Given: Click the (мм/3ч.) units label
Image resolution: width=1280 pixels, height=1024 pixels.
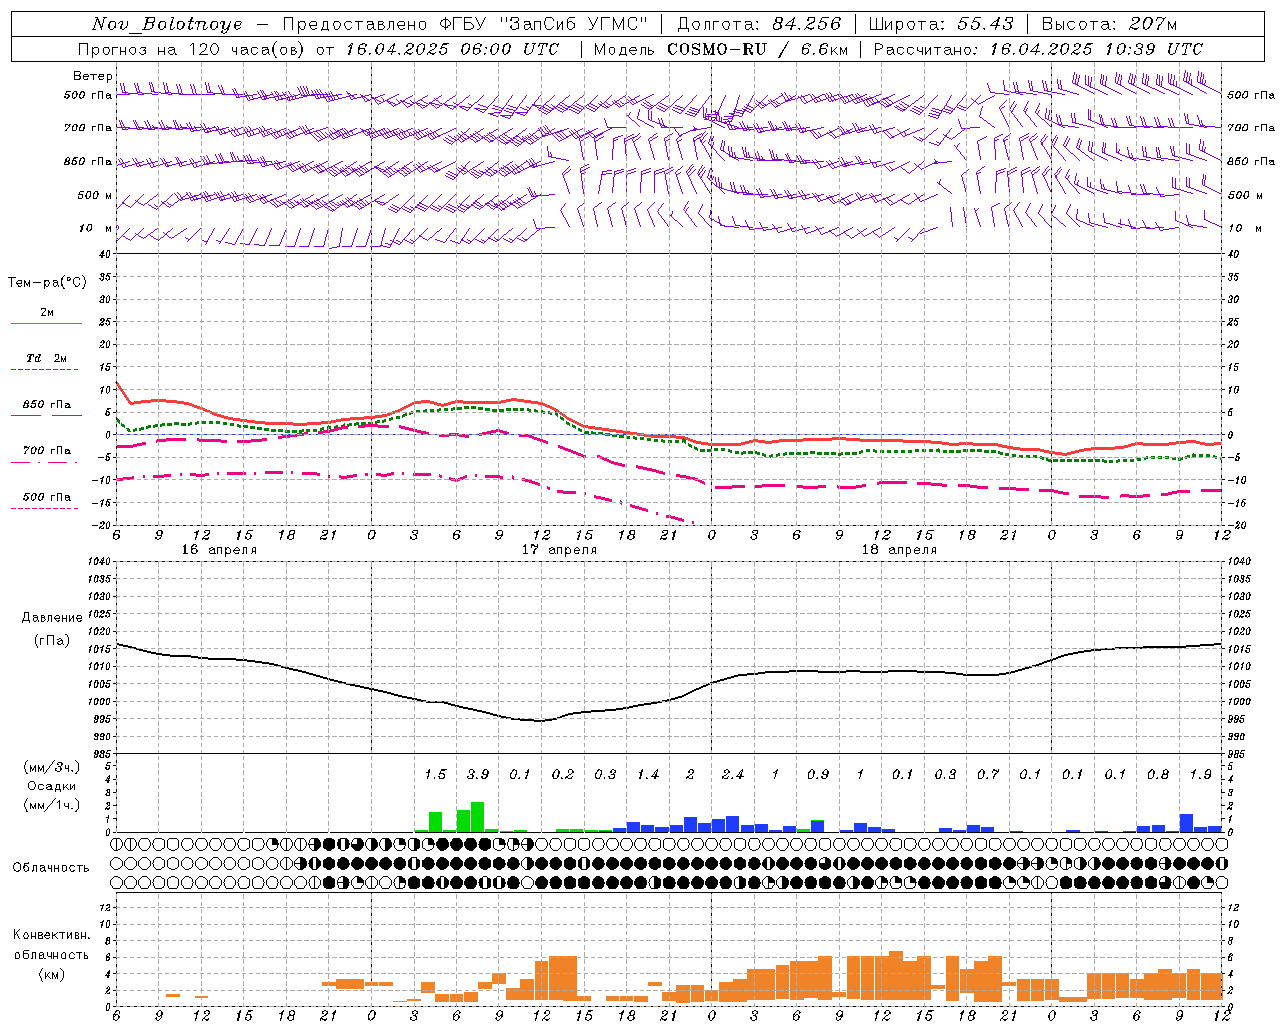Looking at the screenshot, I should [x=51, y=767].
